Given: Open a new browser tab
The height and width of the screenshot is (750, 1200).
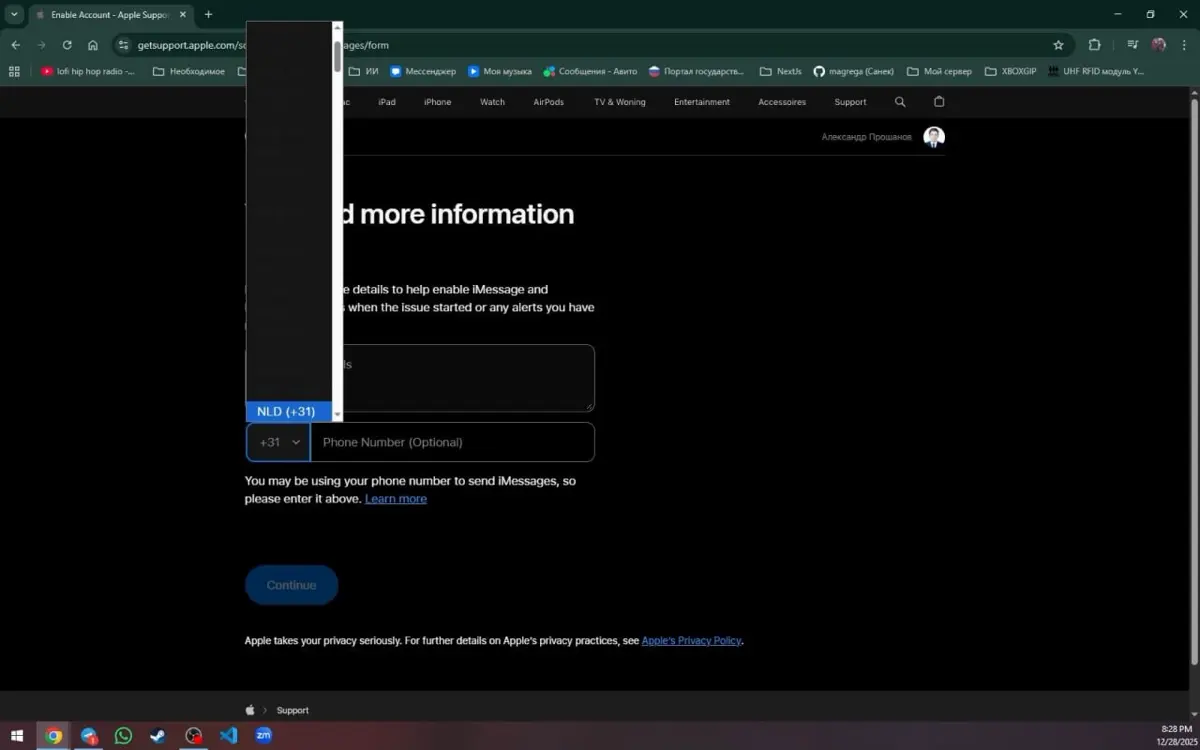Looking at the screenshot, I should tap(208, 15).
